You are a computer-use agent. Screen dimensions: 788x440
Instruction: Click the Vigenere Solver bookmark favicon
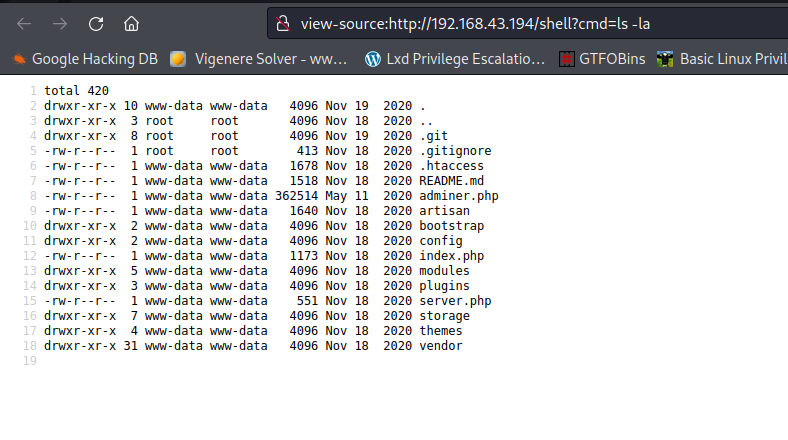point(178,59)
